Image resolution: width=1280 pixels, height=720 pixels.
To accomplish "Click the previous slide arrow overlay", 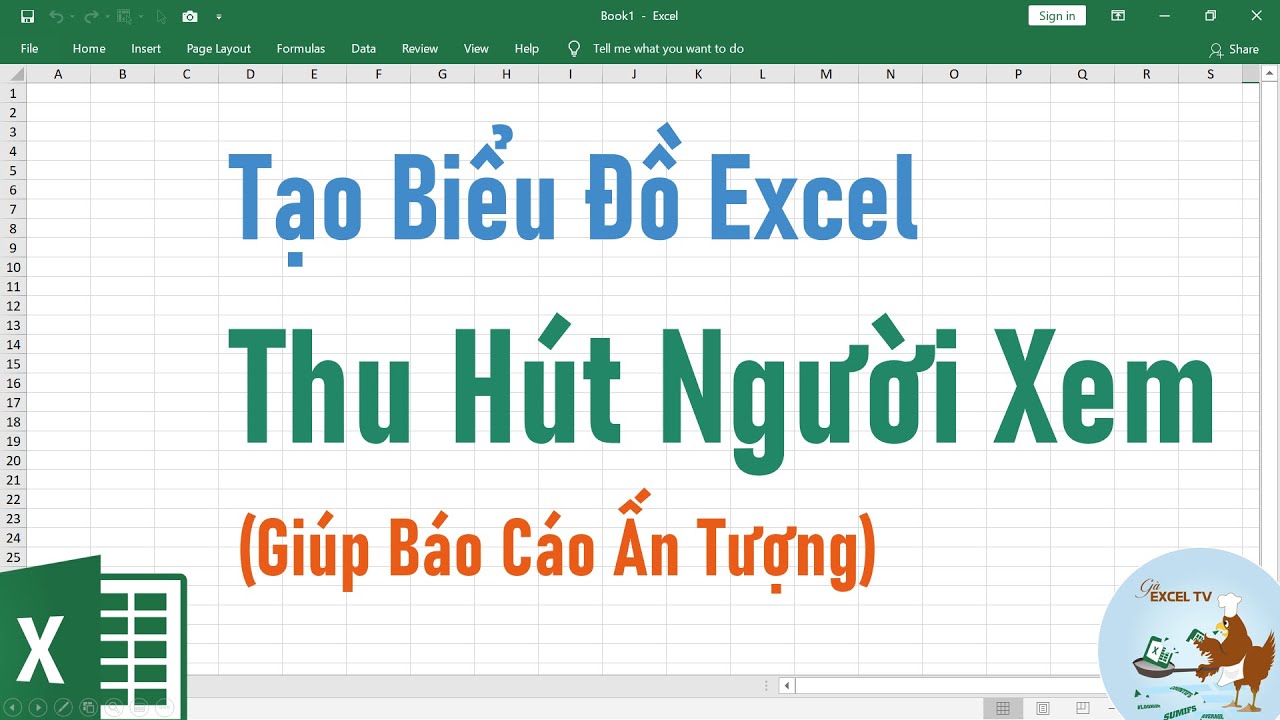I will pyautogui.click(x=14, y=706).
